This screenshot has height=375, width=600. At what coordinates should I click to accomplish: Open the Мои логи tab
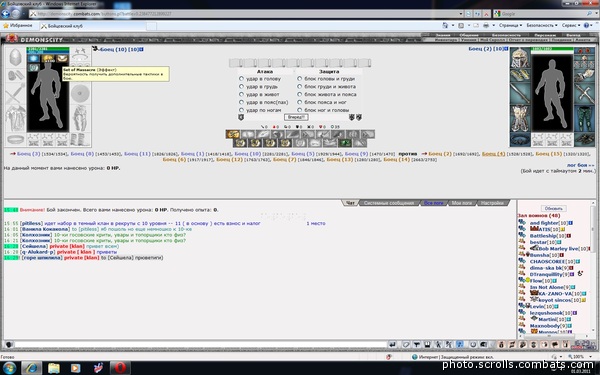[461, 203]
